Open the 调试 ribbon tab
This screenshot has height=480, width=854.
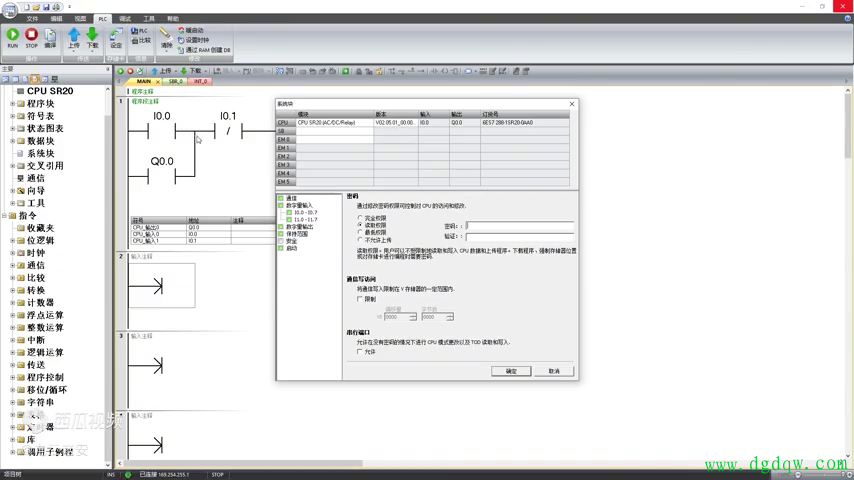tap(125, 19)
